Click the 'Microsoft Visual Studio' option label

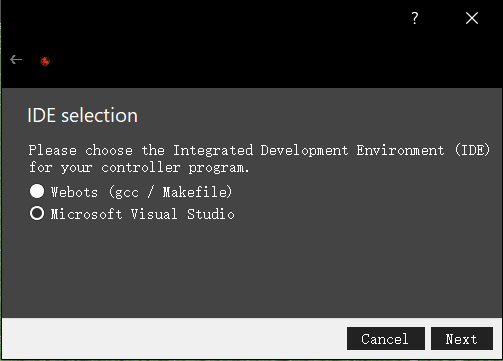(x=142, y=214)
